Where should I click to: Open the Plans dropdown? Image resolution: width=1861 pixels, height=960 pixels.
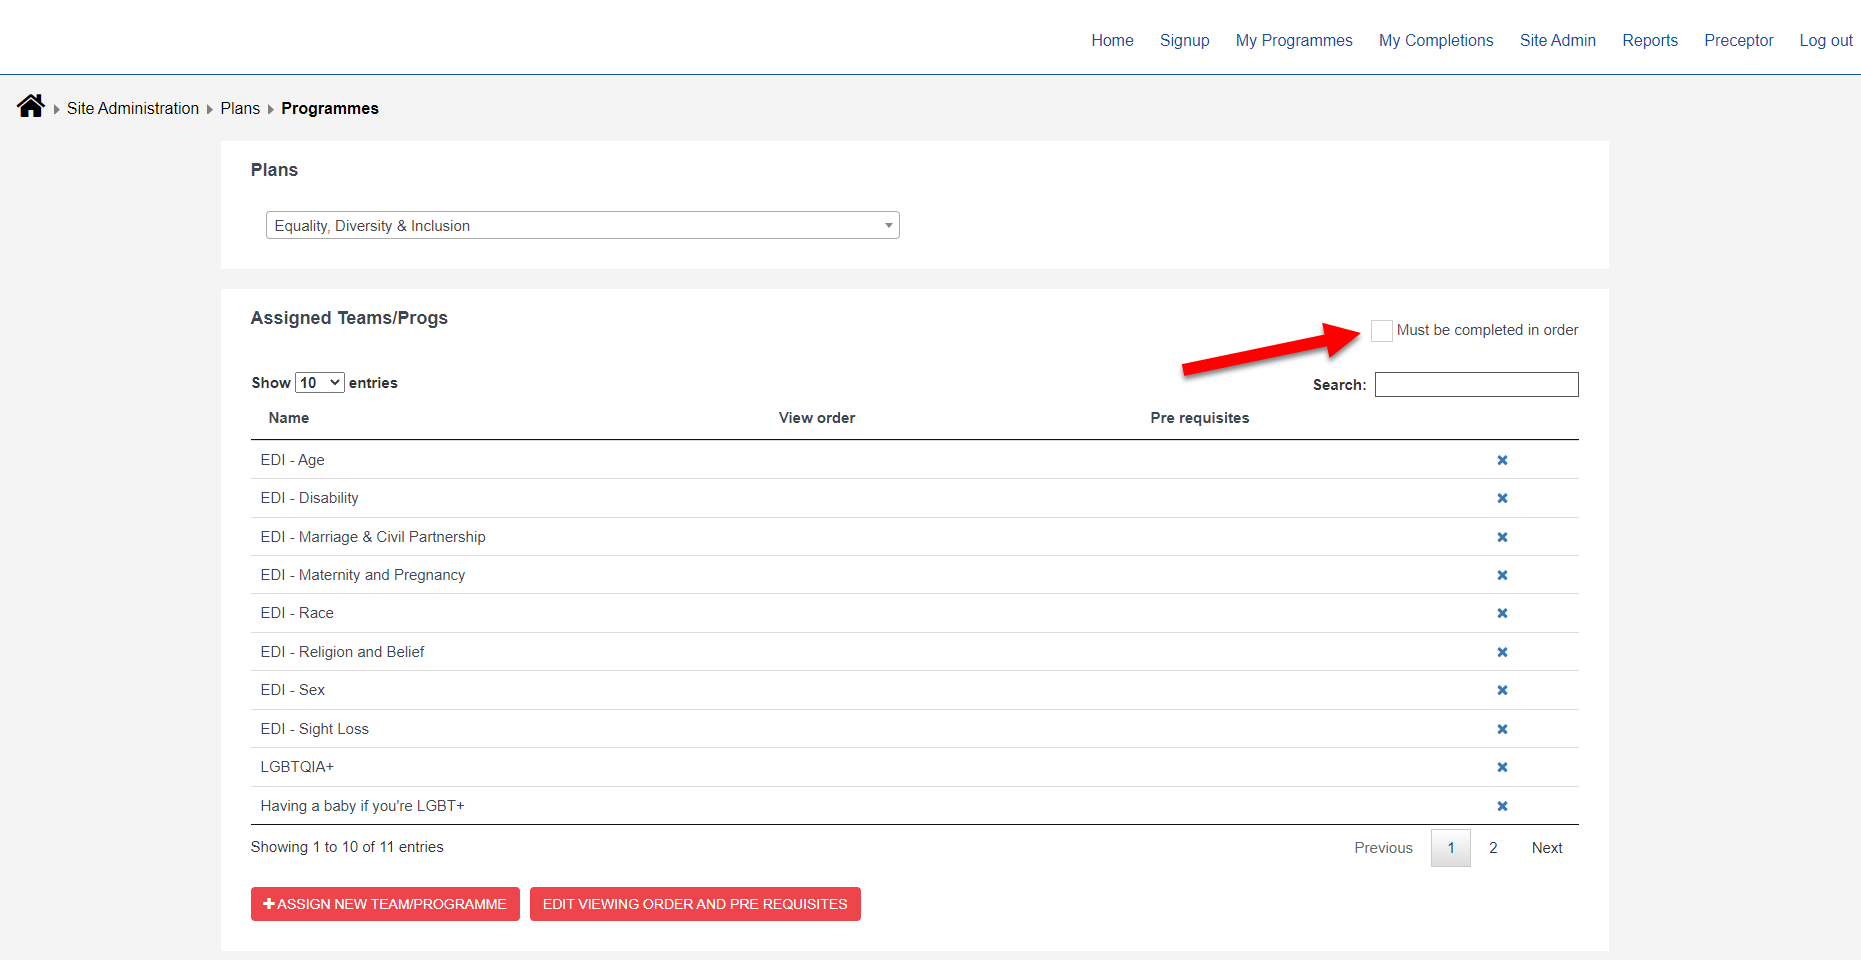583,225
